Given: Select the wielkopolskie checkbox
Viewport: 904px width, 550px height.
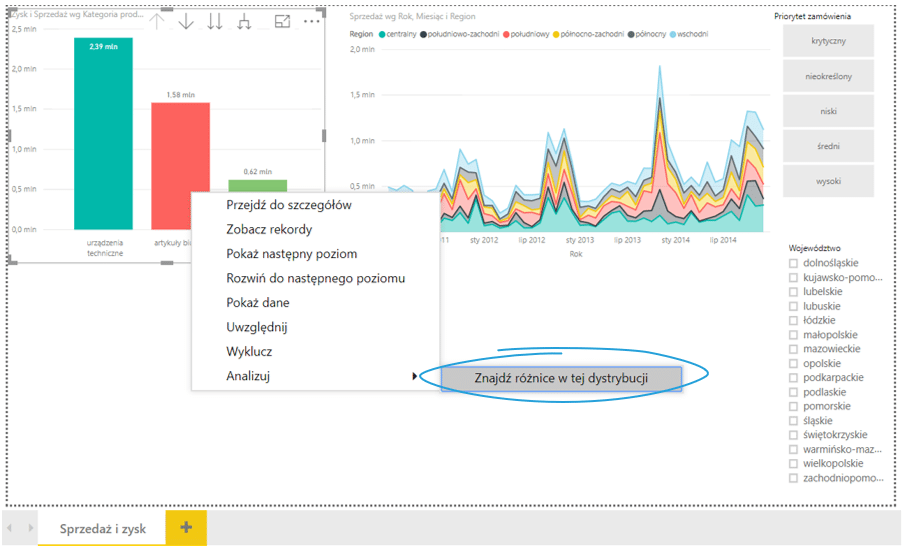Looking at the screenshot, I should 794,464.
